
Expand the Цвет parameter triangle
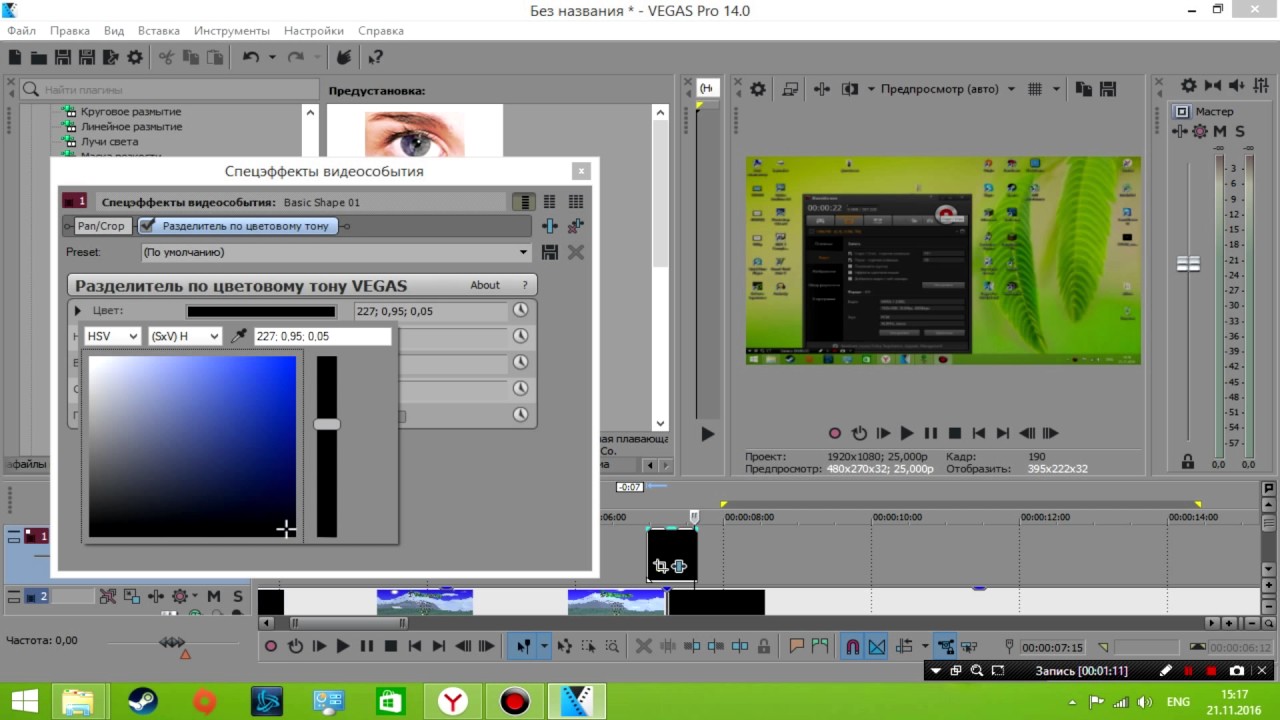78,311
